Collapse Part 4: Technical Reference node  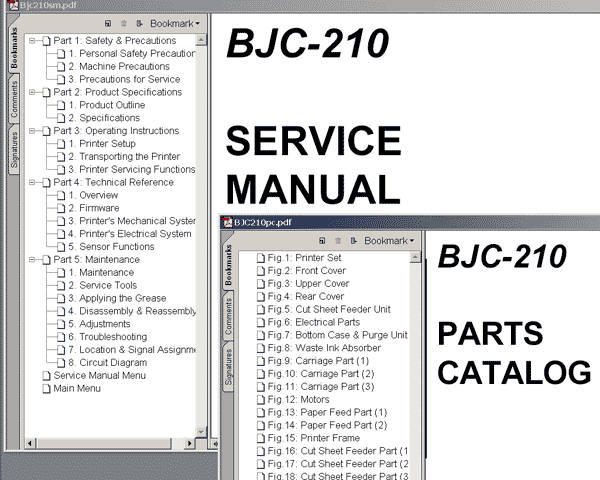(x=32, y=182)
